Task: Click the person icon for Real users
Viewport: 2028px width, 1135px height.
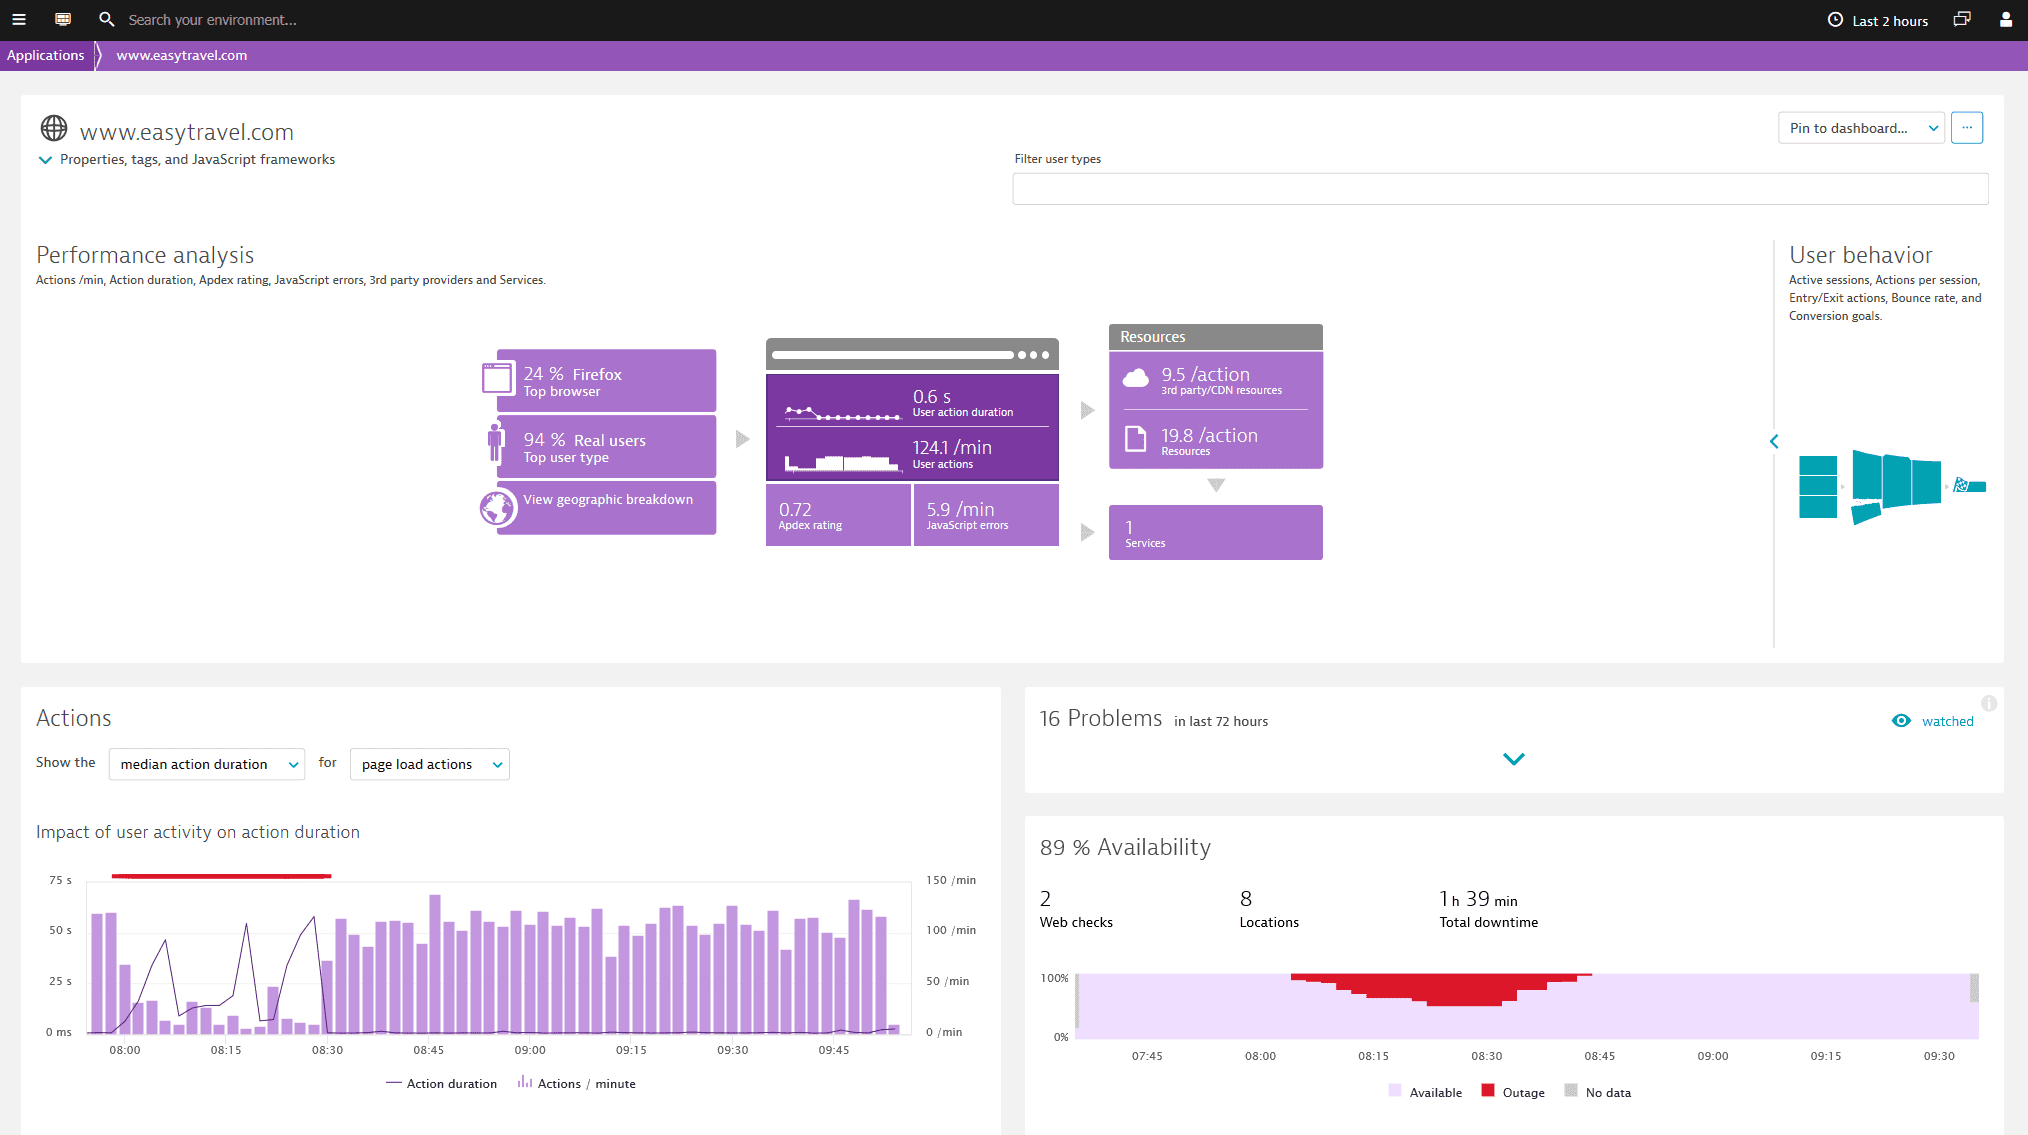Action: tap(495, 443)
